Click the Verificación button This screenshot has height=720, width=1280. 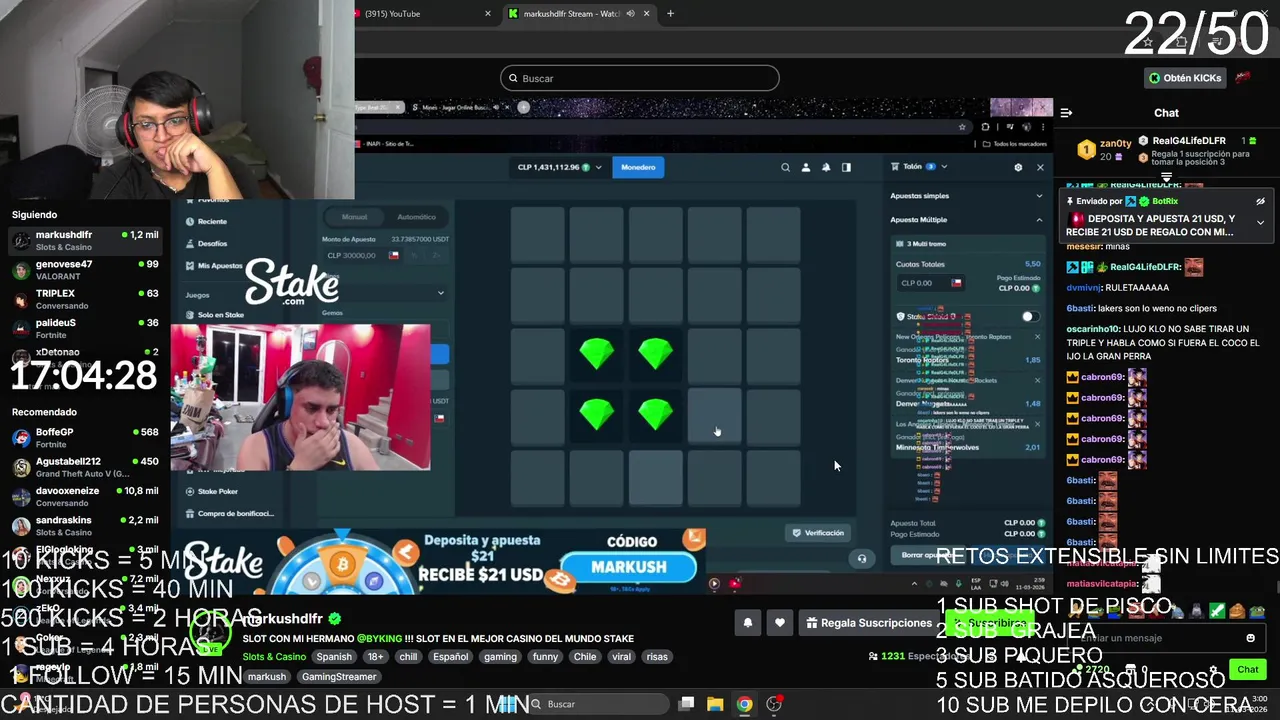click(x=818, y=533)
